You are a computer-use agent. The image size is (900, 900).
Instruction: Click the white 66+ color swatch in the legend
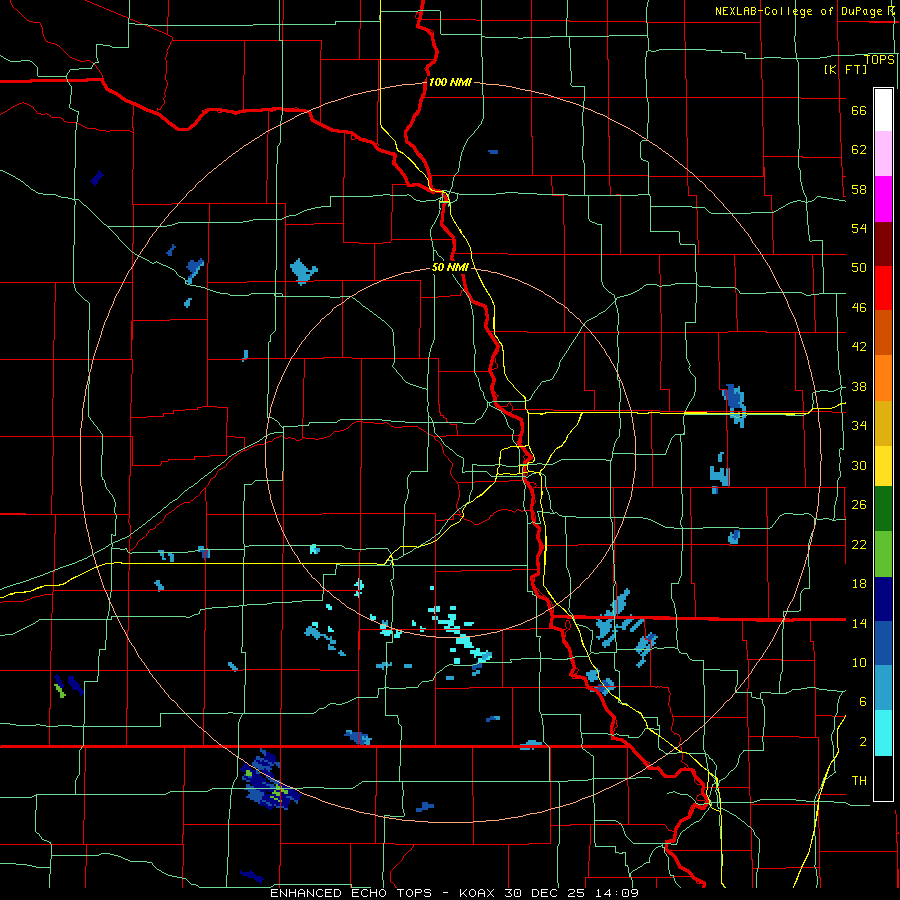click(883, 110)
